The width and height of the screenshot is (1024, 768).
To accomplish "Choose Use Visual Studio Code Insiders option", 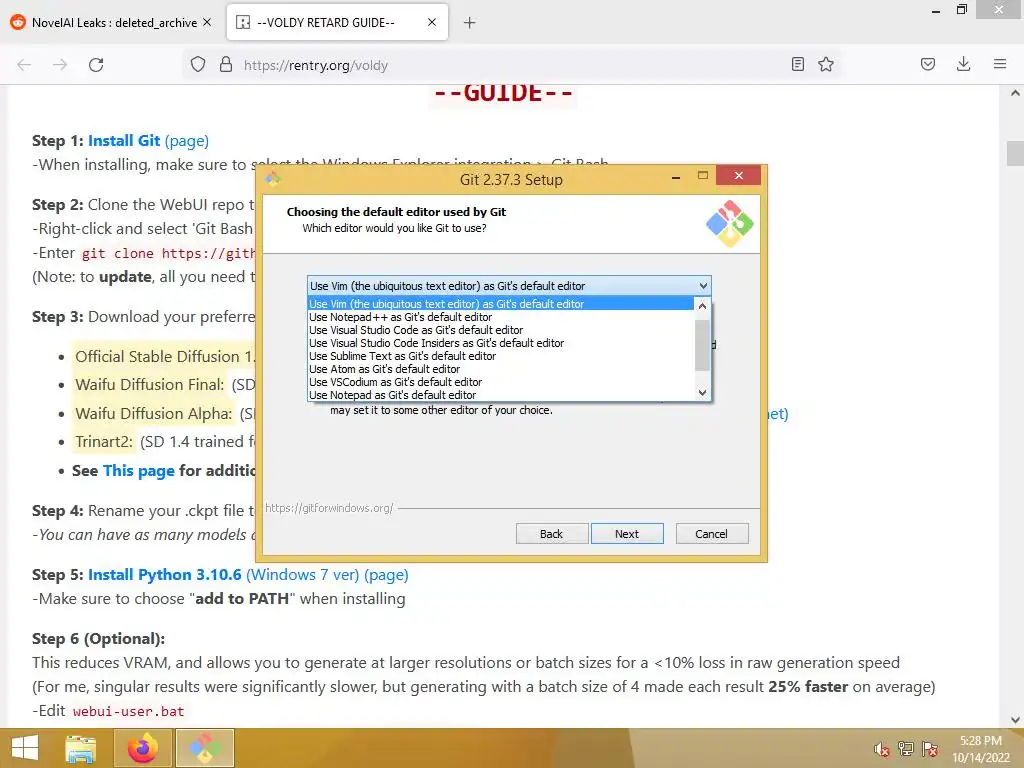I will [500, 343].
